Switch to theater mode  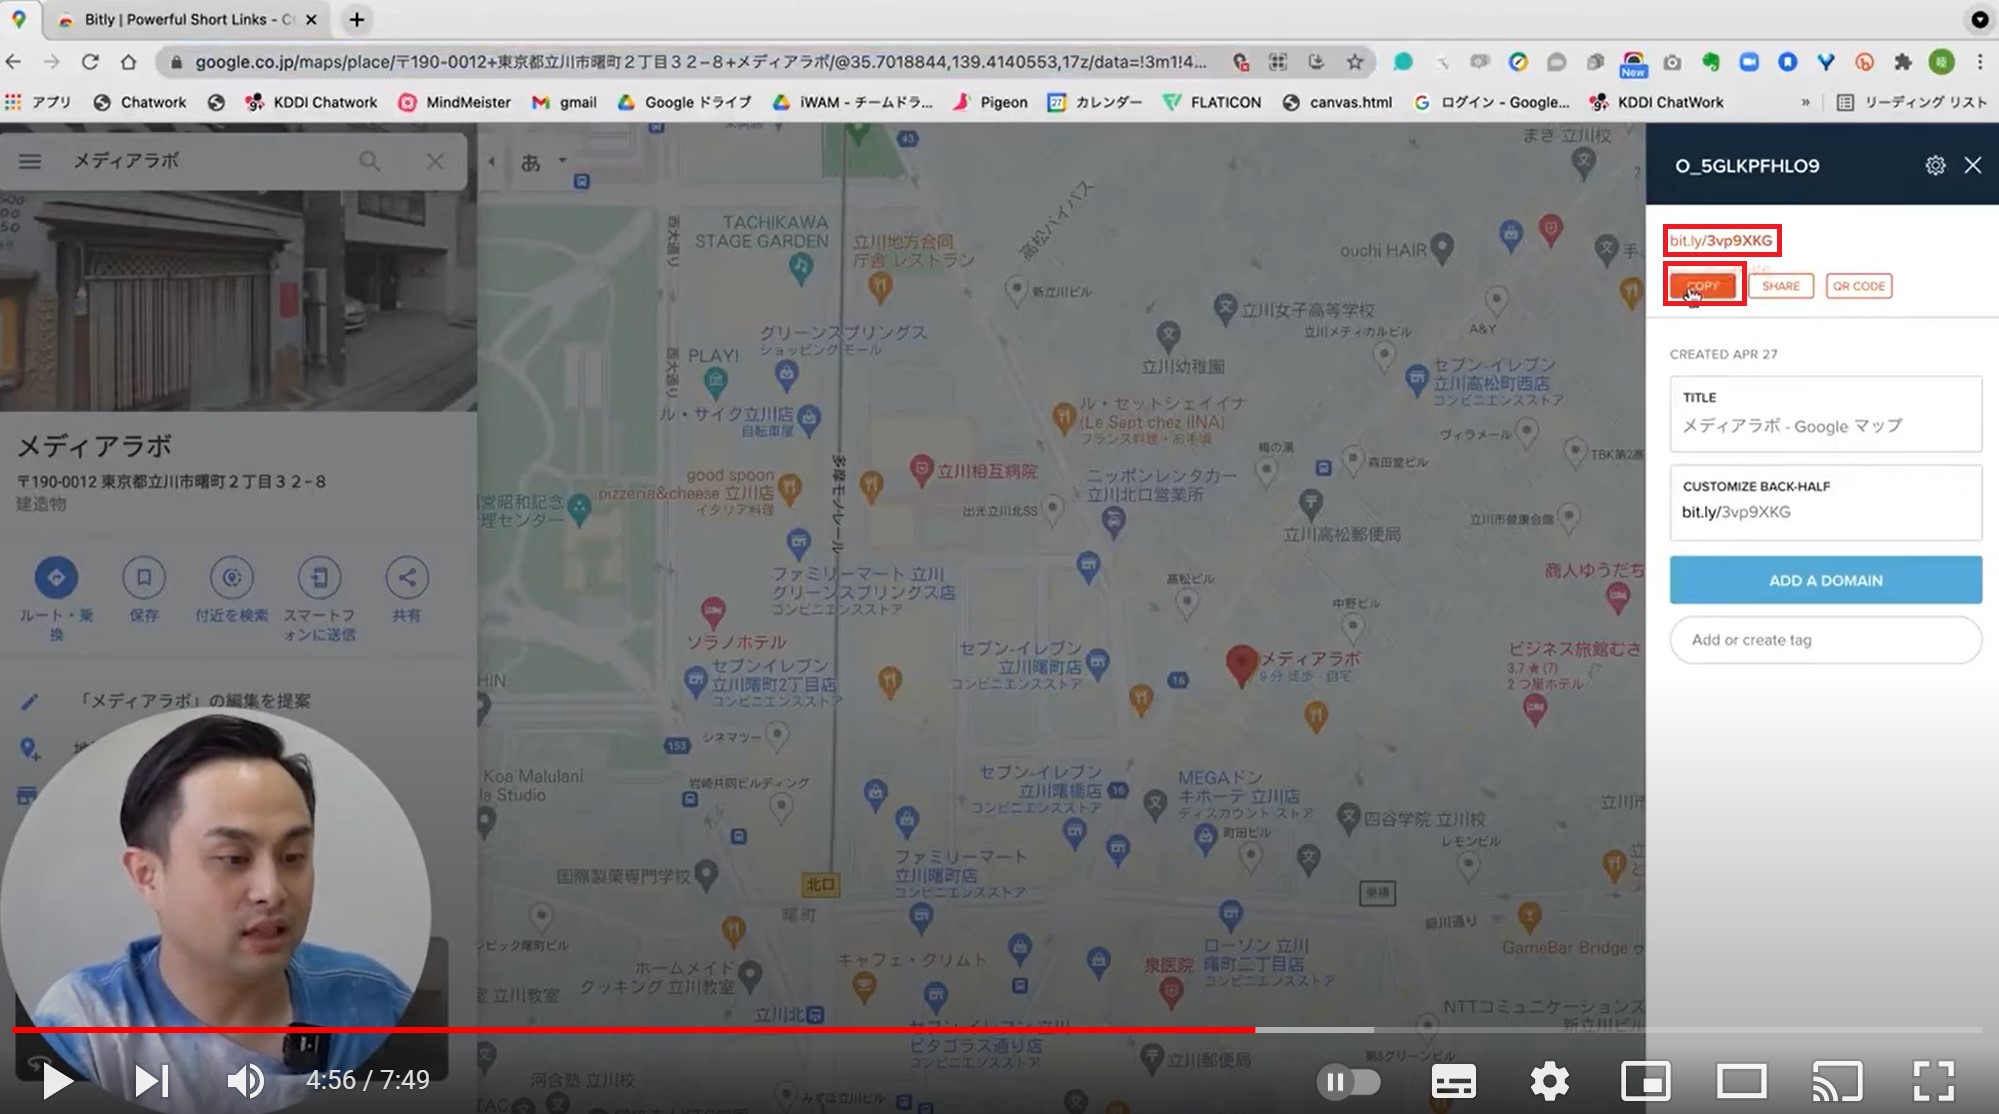[x=1741, y=1081]
